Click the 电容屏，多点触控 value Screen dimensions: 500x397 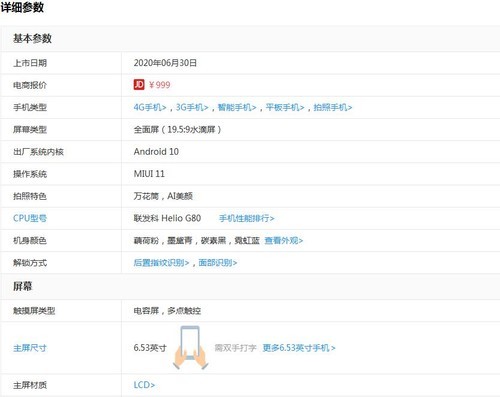point(167,311)
